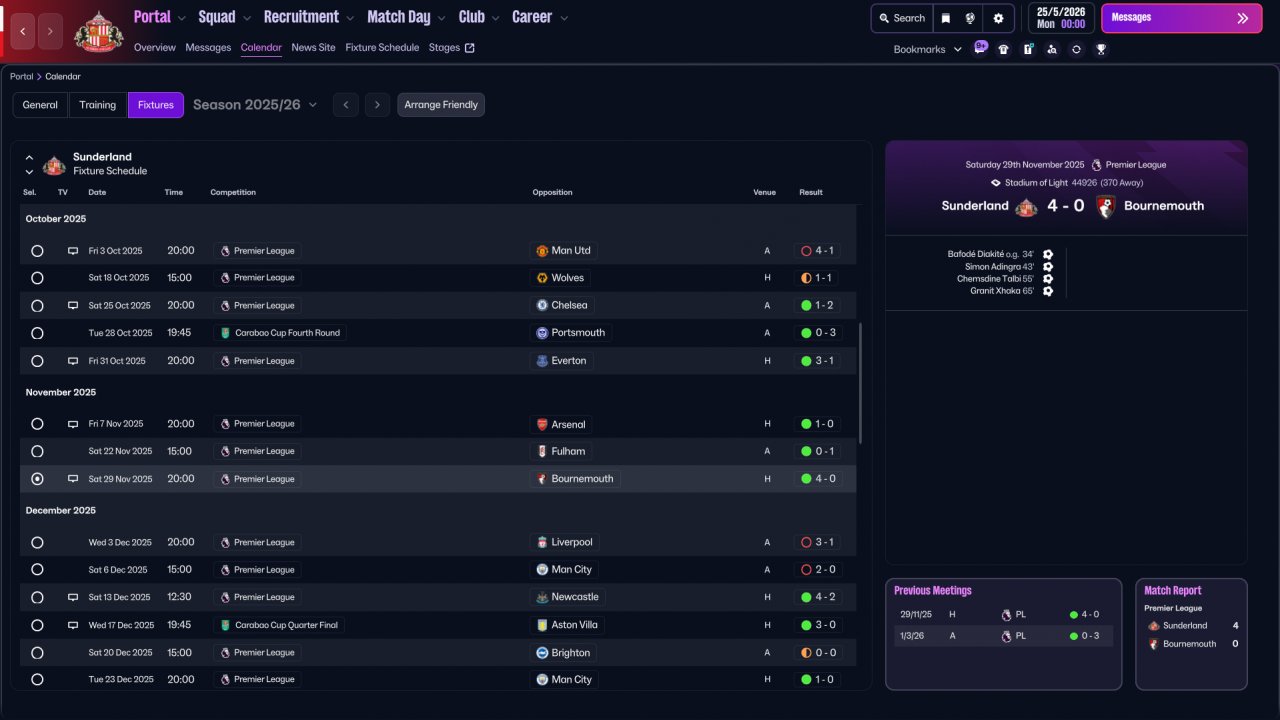The height and width of the screenshot is (720, 1280).
Task: Open the Season 2025/26 dropdown
Action: pos(255,105)
